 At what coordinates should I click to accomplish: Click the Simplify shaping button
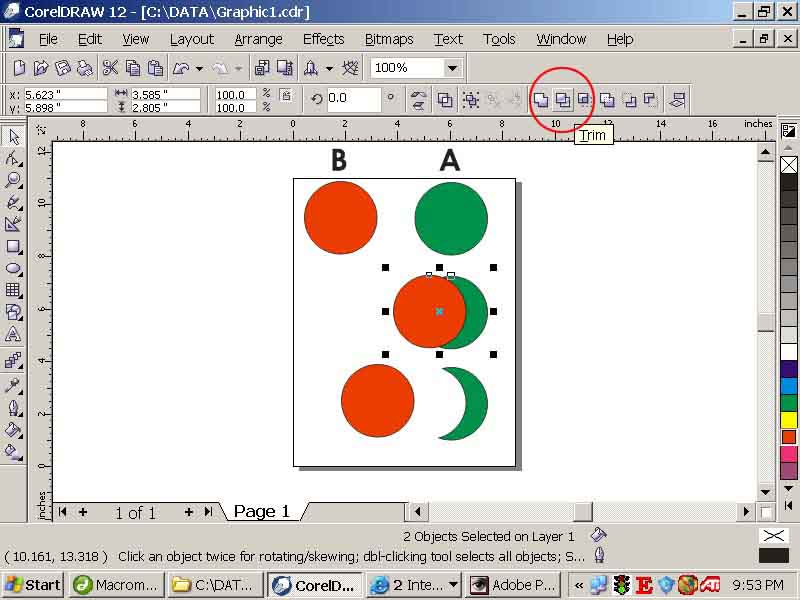click(x=607, y=99)
